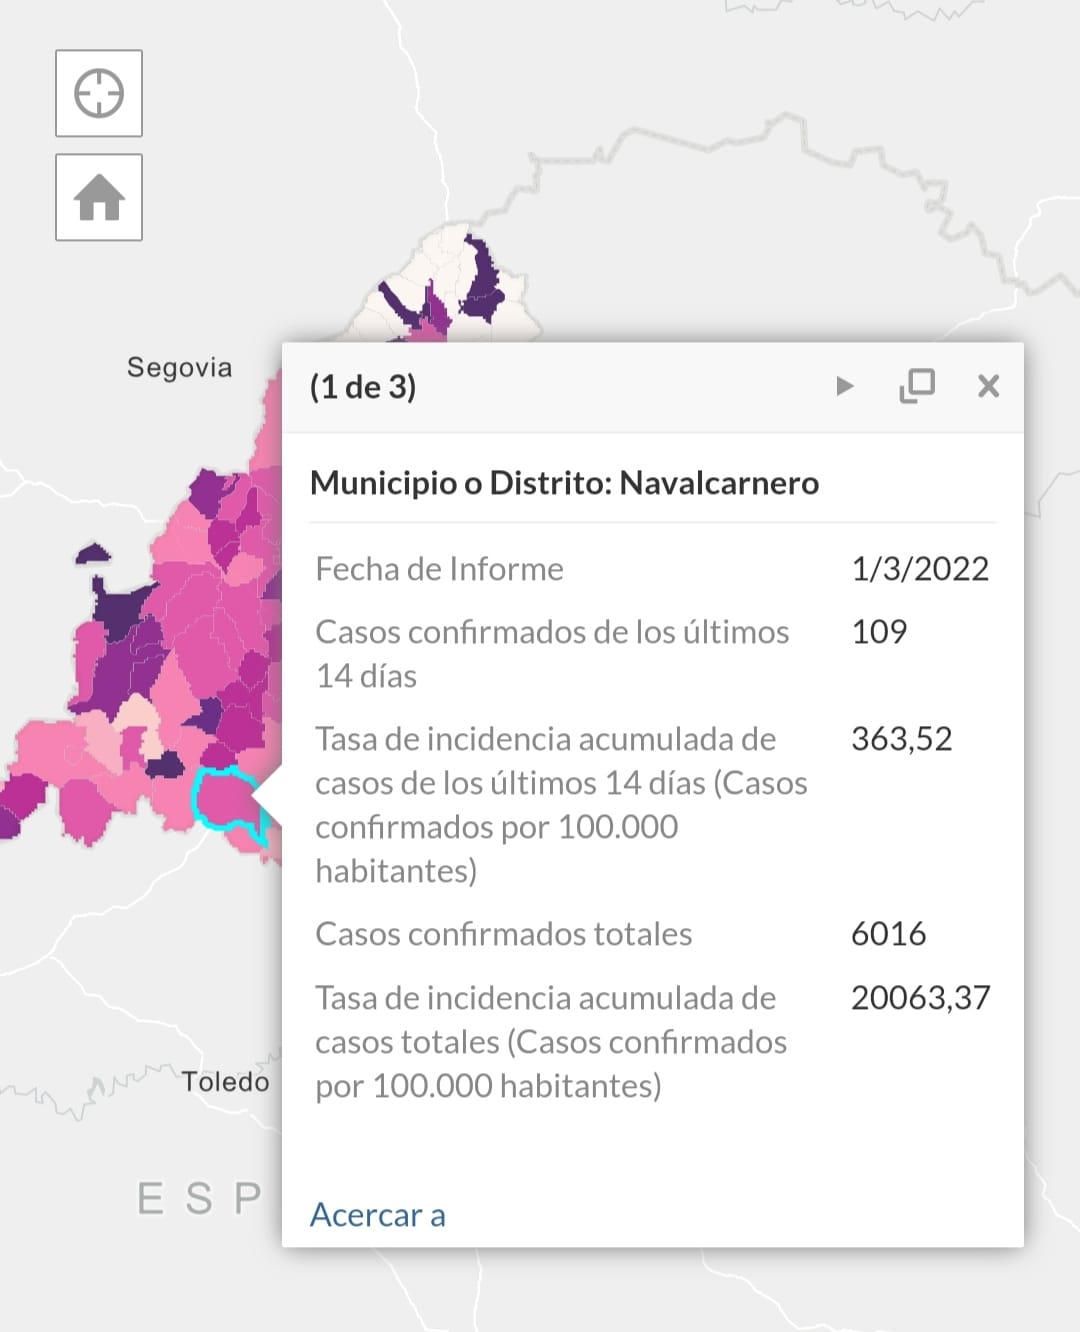Close the Navalcarnero info popup
This screenshot has width=1080, height=1332.
click(988, 386)
